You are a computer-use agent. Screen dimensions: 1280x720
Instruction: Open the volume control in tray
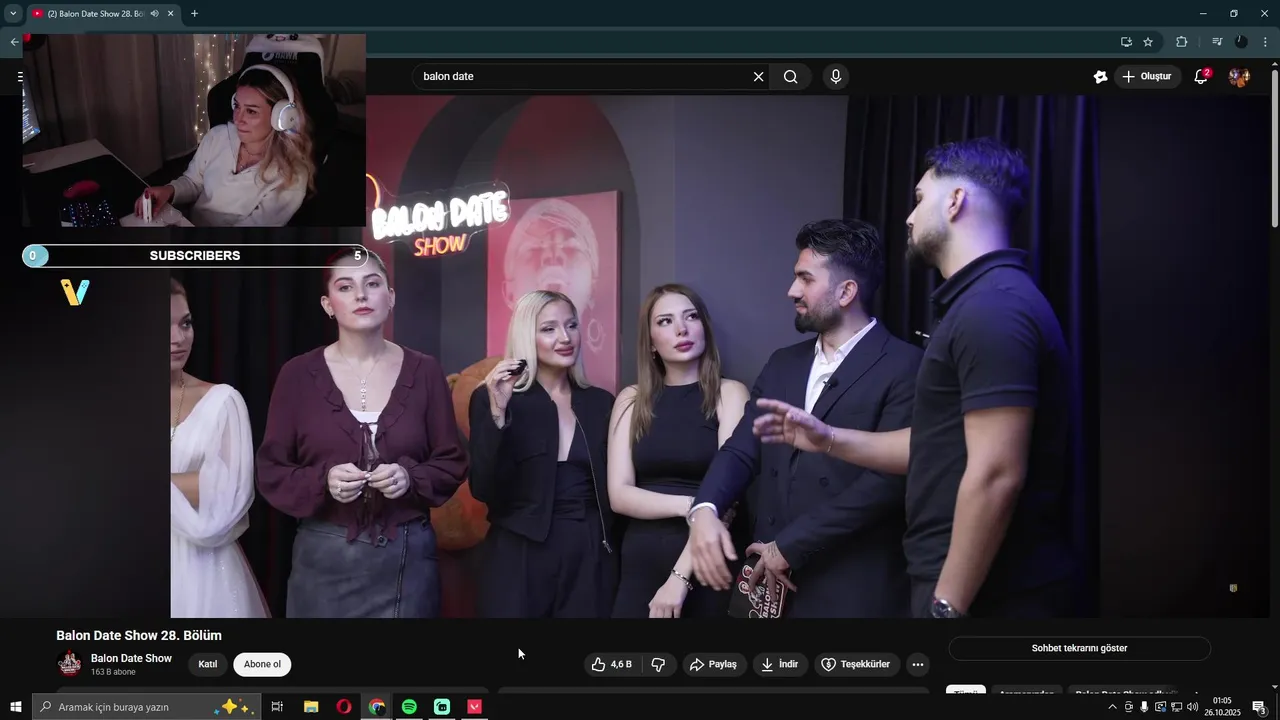pos(1192,707)
